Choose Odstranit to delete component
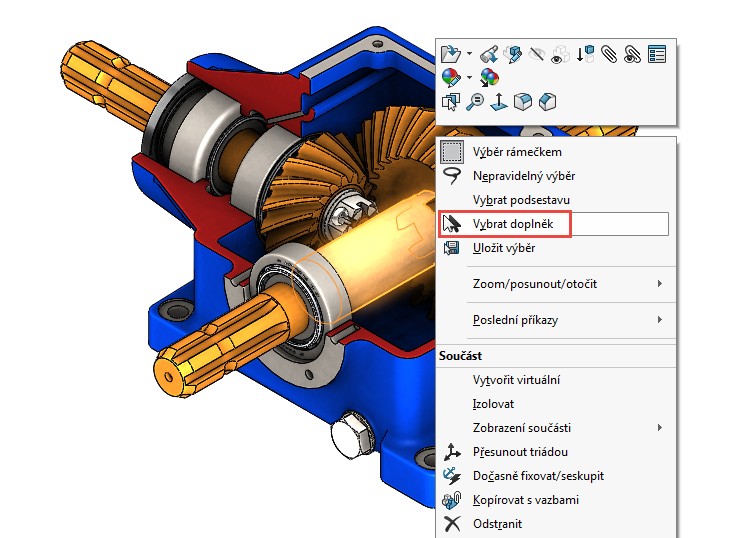Image resolution: width=750 pixels, height=538 pixels. [557, 524]
